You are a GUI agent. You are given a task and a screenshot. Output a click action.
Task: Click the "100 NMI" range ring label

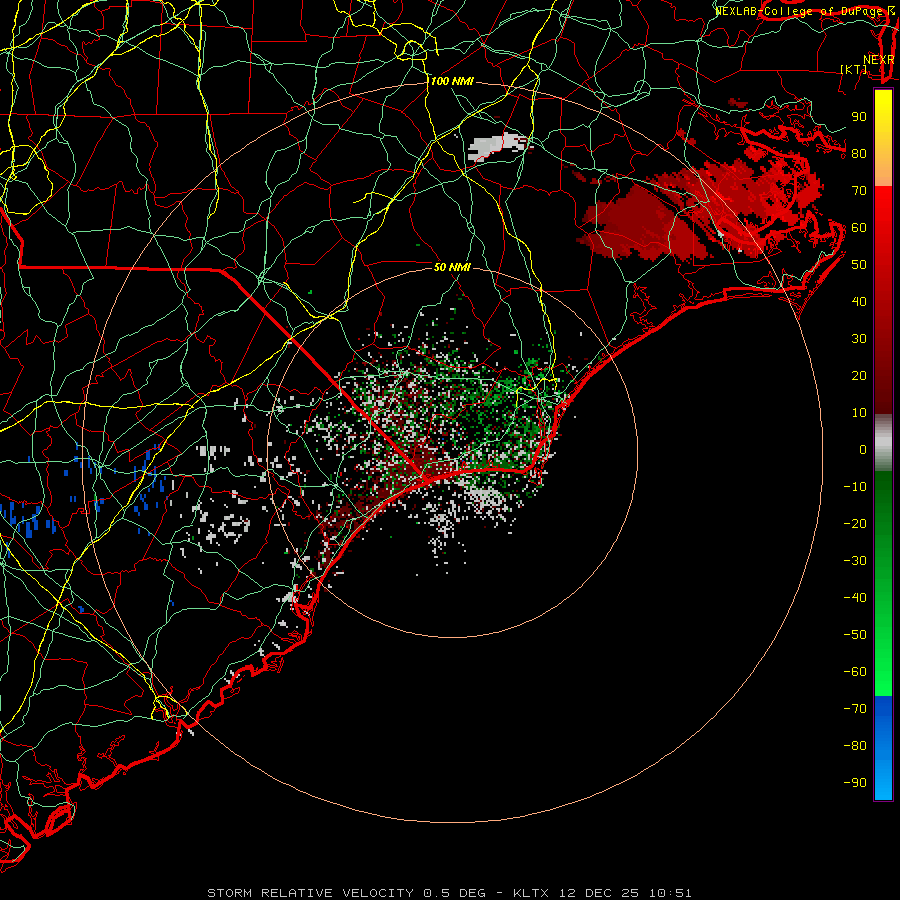(452, 82)
